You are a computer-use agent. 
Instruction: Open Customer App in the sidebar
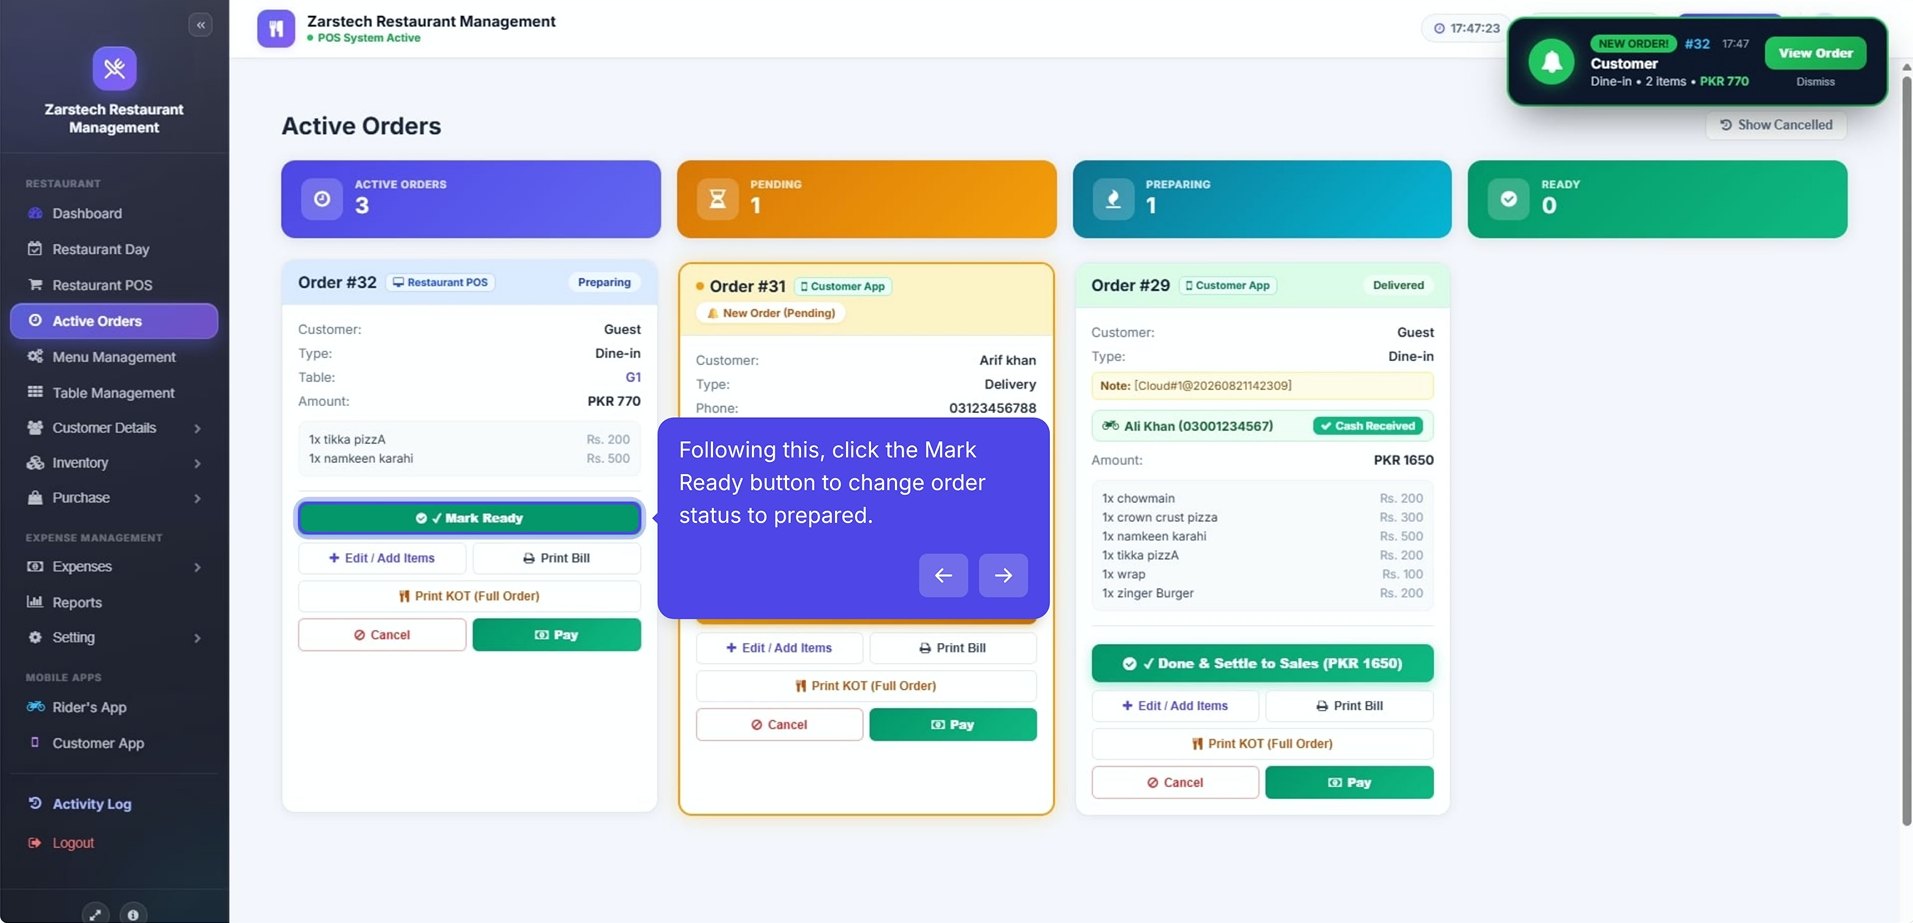(114, 743)
